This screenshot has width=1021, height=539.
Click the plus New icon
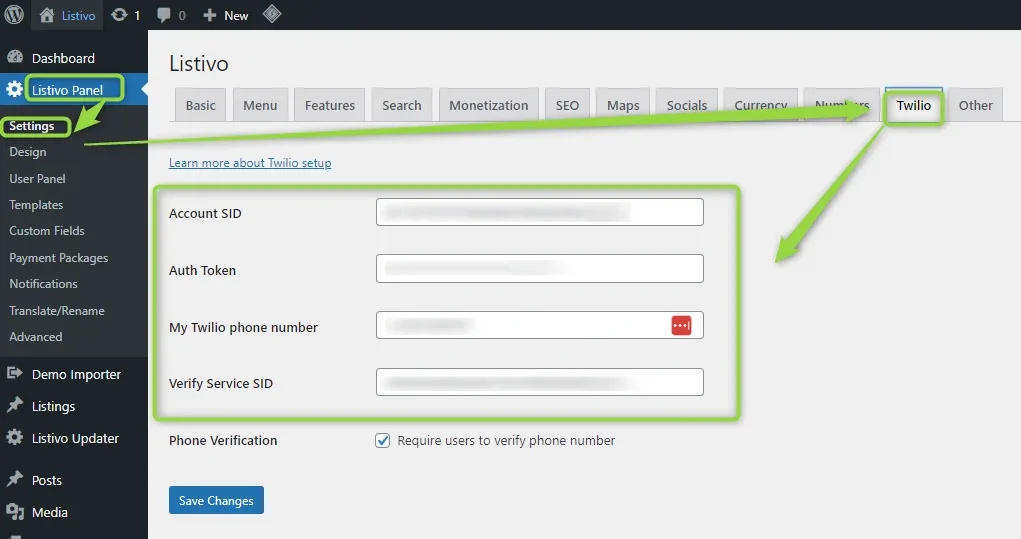coord(209,15)
